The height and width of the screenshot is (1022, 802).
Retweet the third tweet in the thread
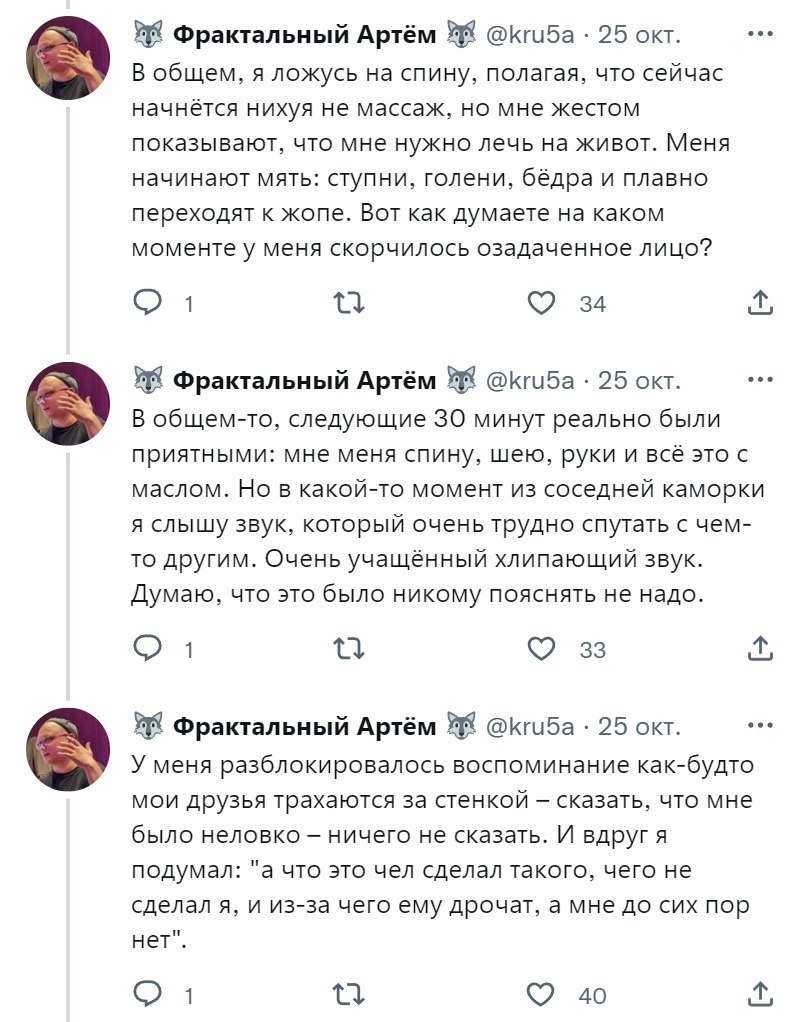pos(344,994)
